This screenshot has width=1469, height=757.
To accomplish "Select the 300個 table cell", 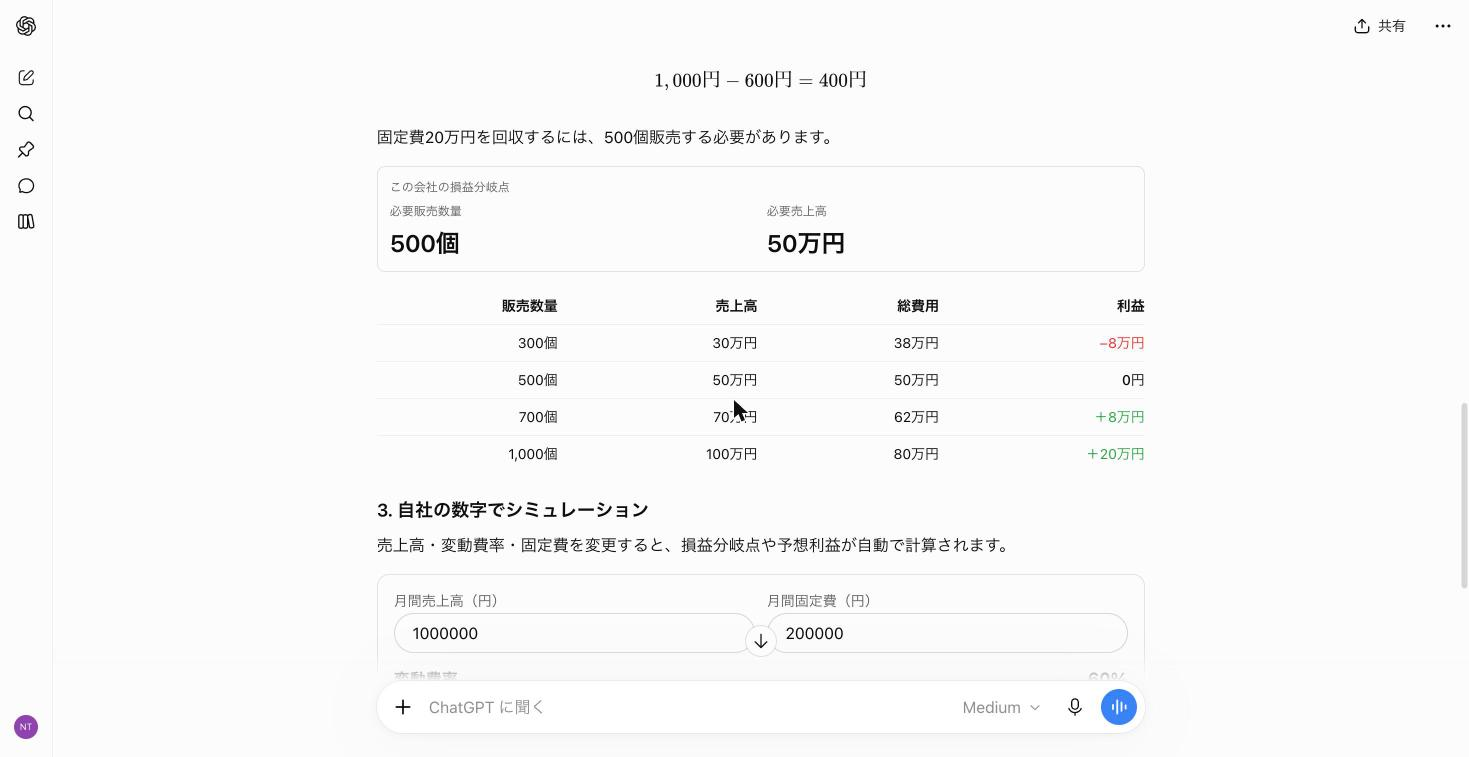I will [x=537, y=343].
